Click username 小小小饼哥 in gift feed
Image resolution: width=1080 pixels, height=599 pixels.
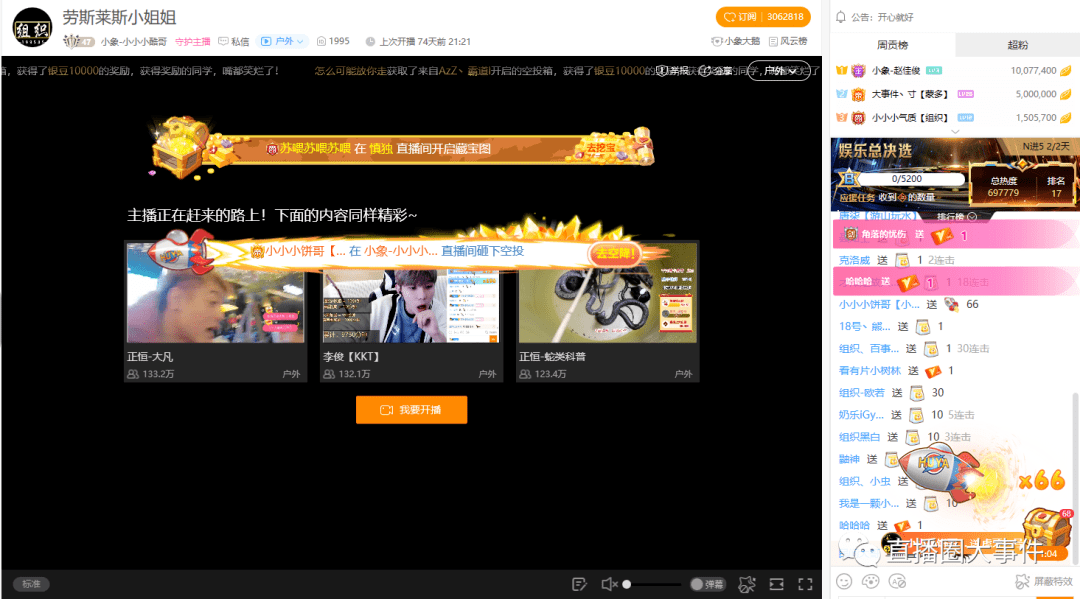click(879, 304)
